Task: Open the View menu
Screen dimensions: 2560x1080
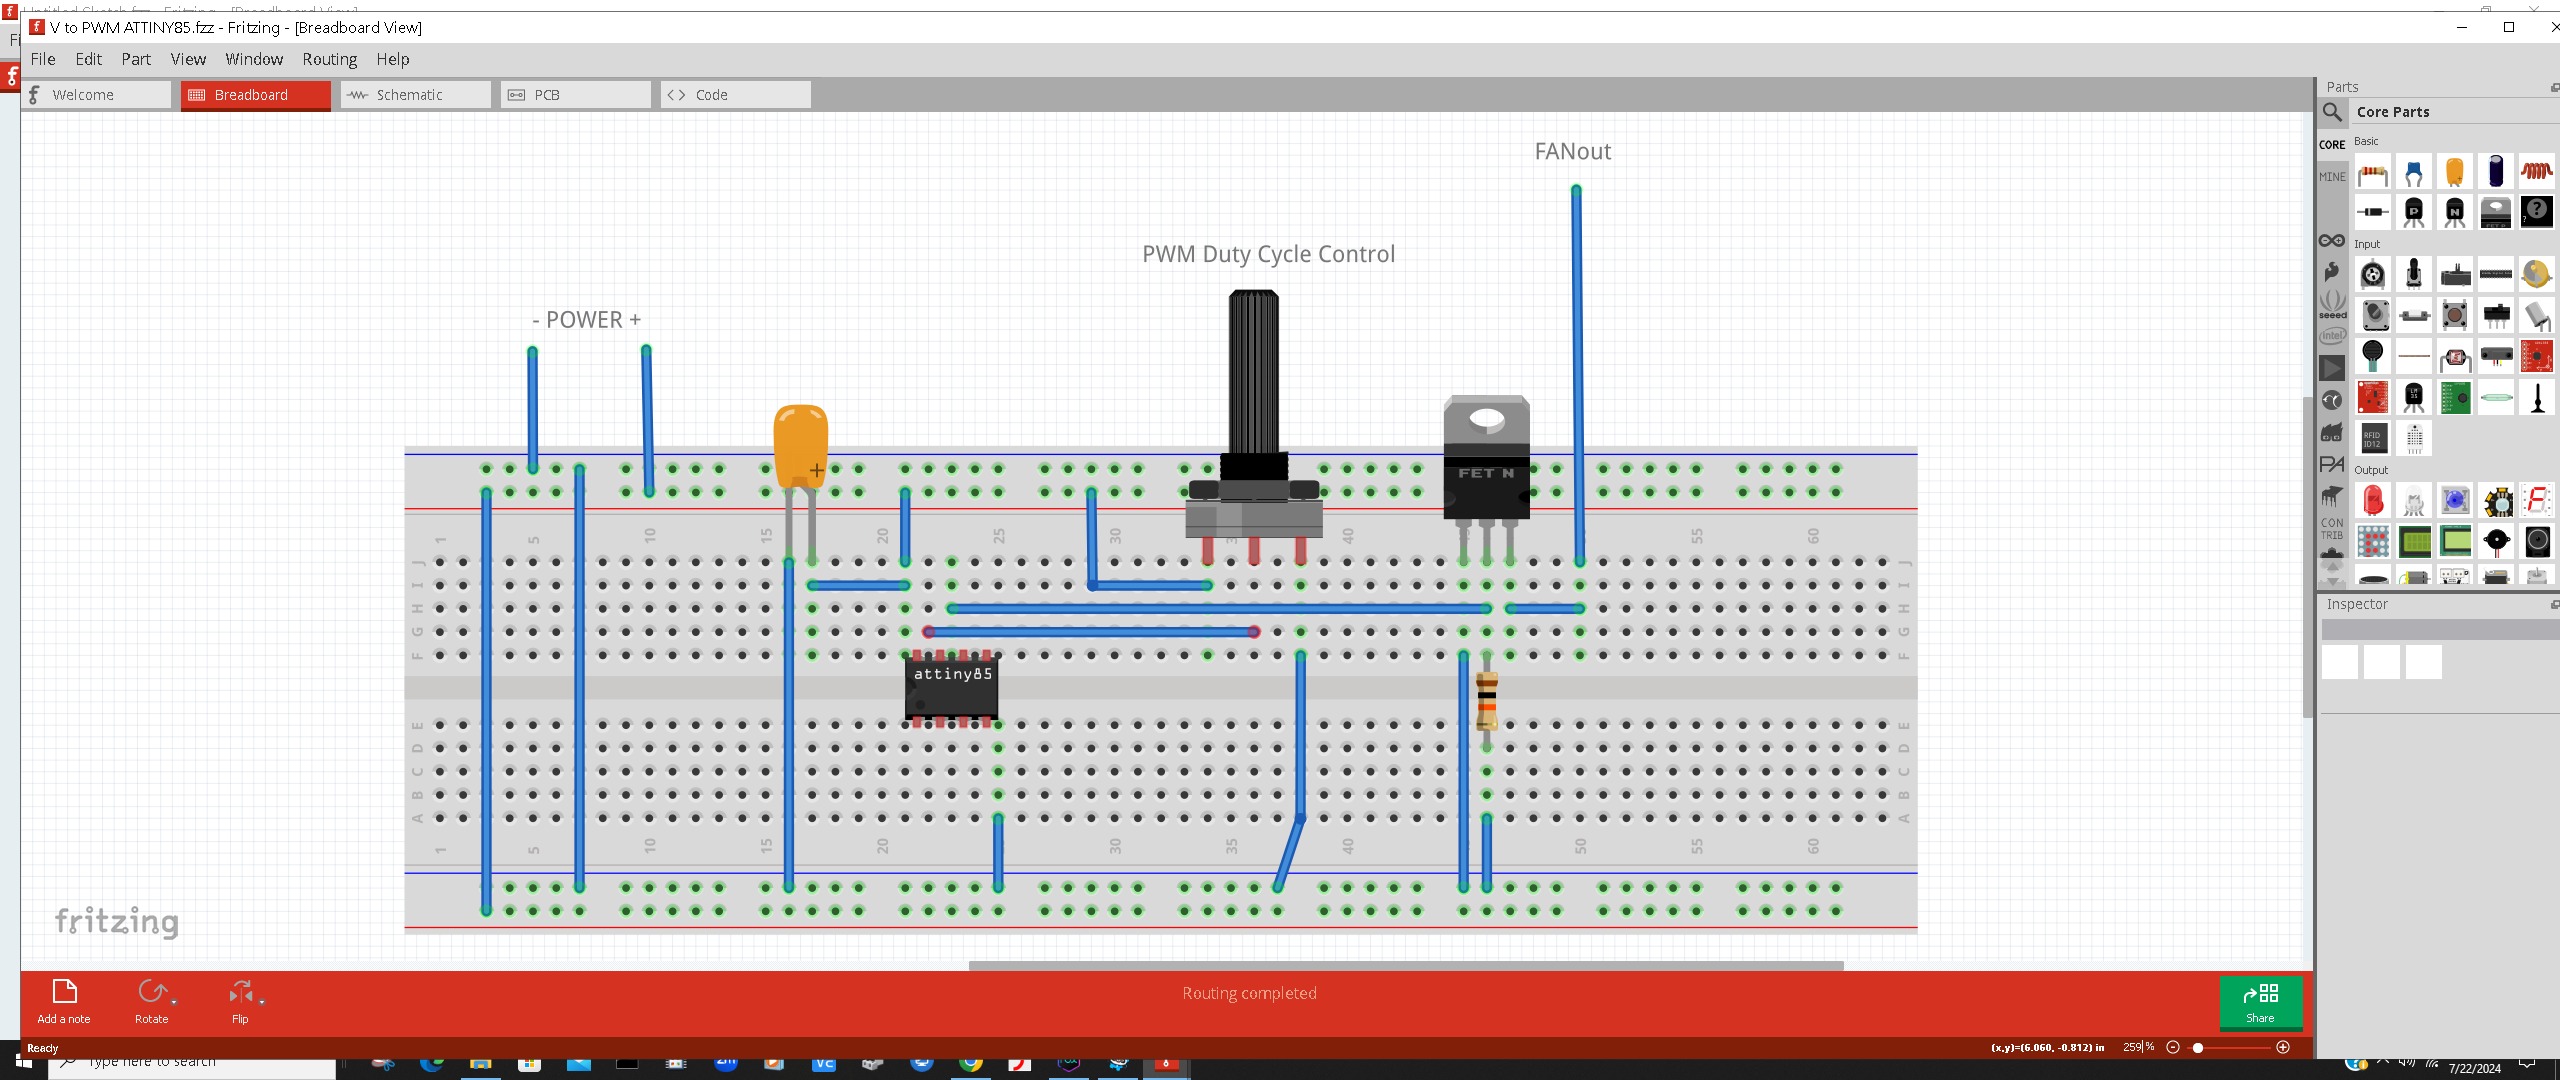Action: 188,59
